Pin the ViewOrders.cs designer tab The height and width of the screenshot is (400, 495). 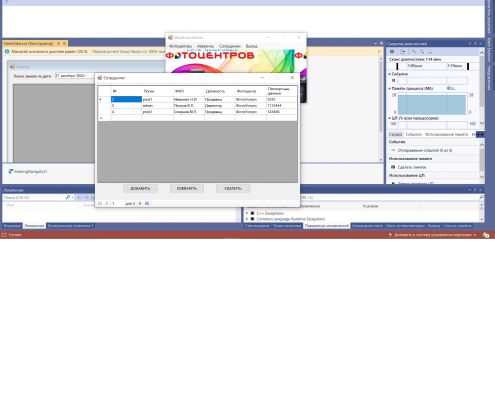[x=59, y=43]
